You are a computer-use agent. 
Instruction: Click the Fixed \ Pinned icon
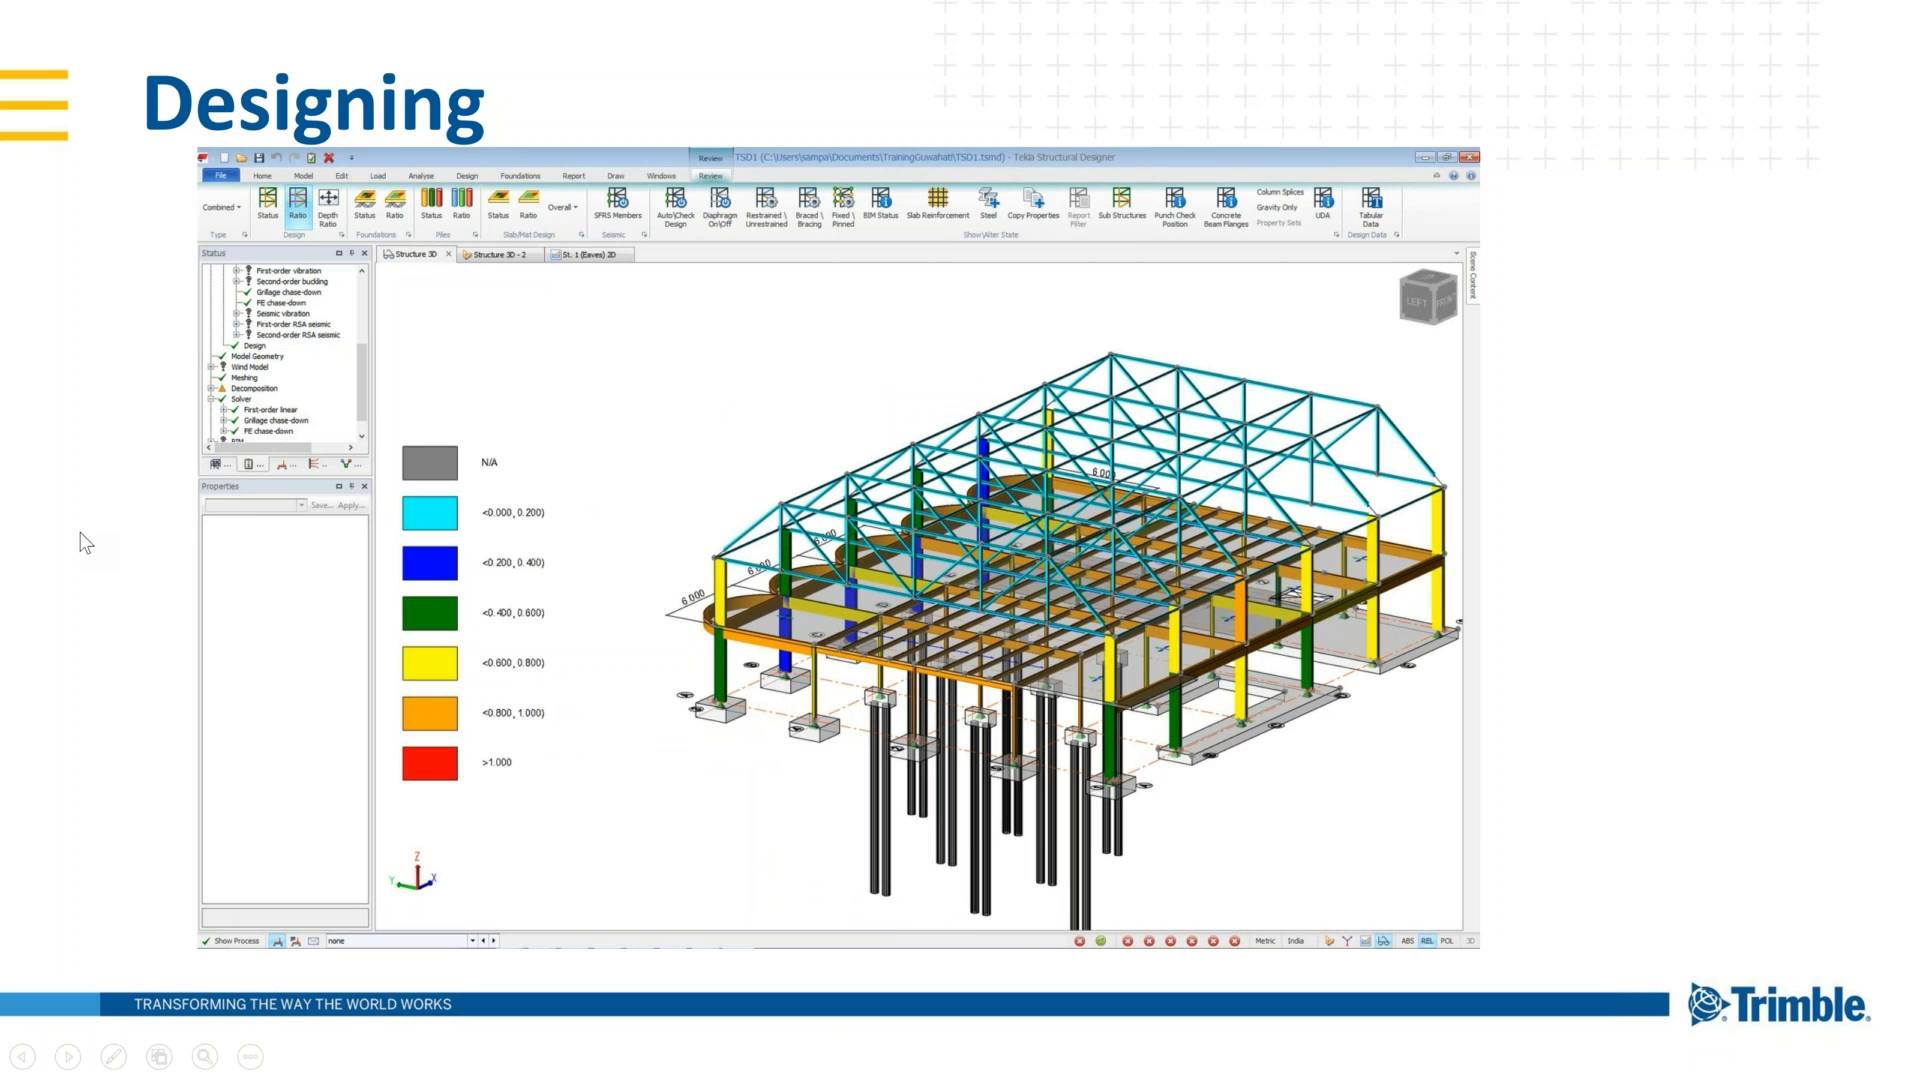coord(843,207)
